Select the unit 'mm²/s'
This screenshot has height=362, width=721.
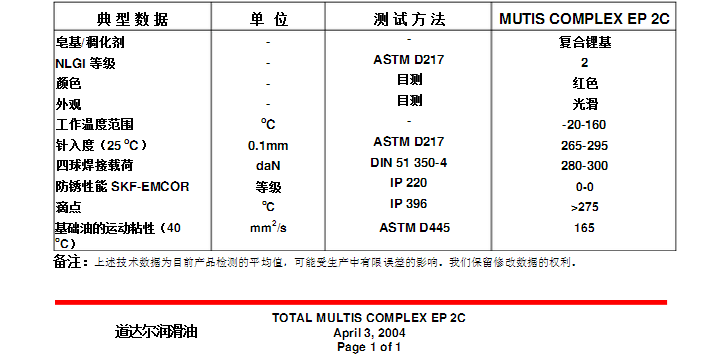(268, 227)
